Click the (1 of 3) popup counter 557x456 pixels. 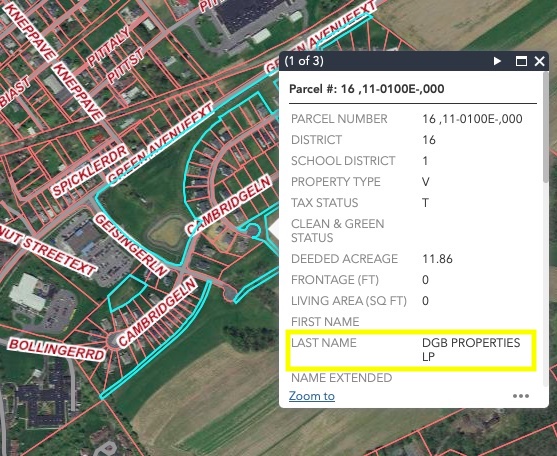point(304,61)
